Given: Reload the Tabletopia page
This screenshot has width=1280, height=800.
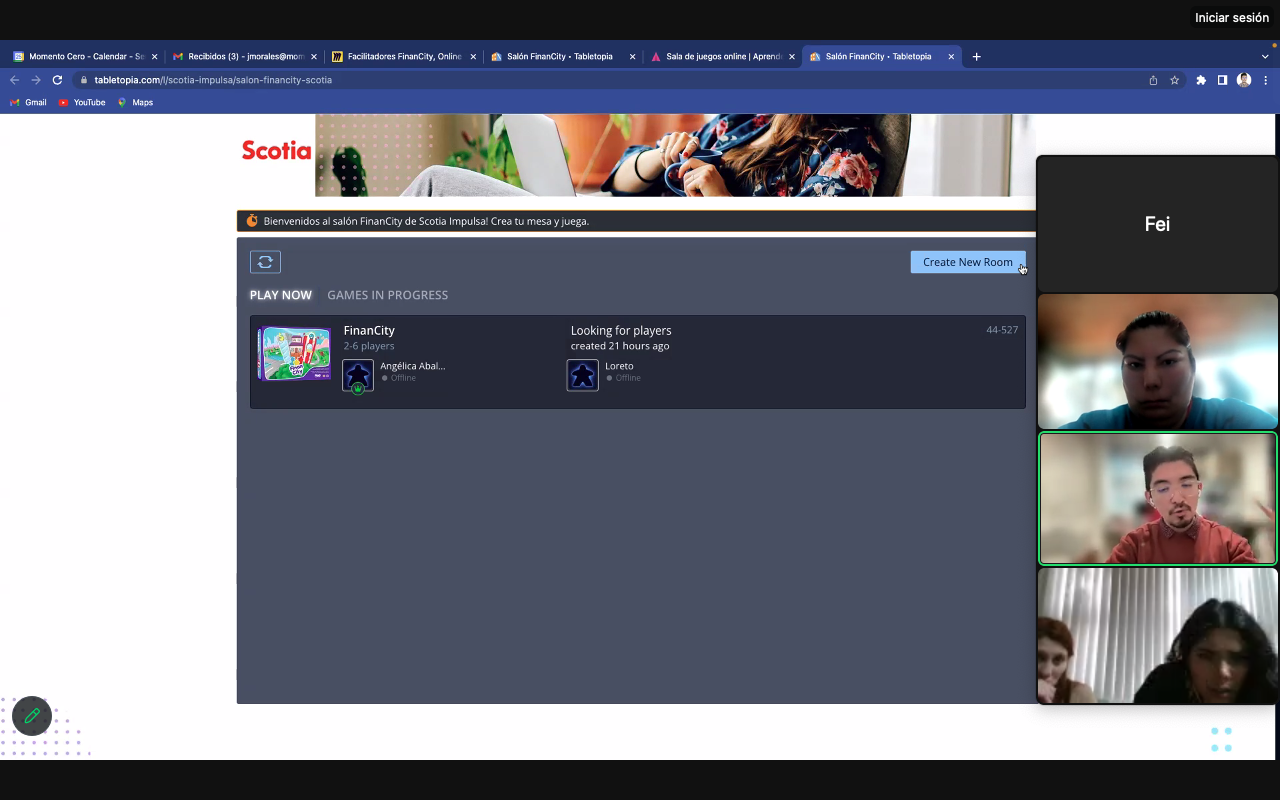Looking at the screenshot, I should (x=57, y=80).
